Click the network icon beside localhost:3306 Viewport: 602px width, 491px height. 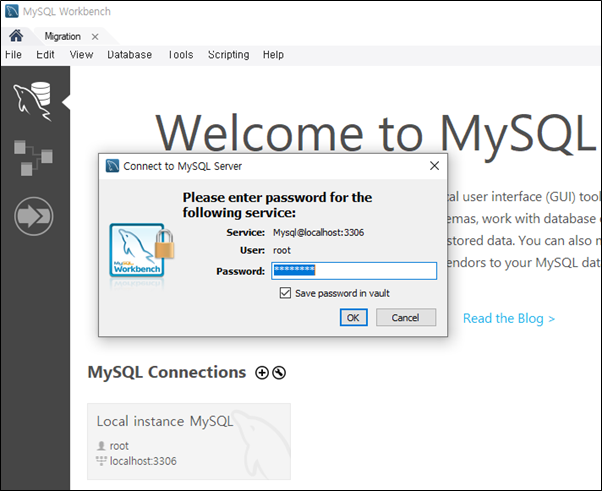(101, 461)
